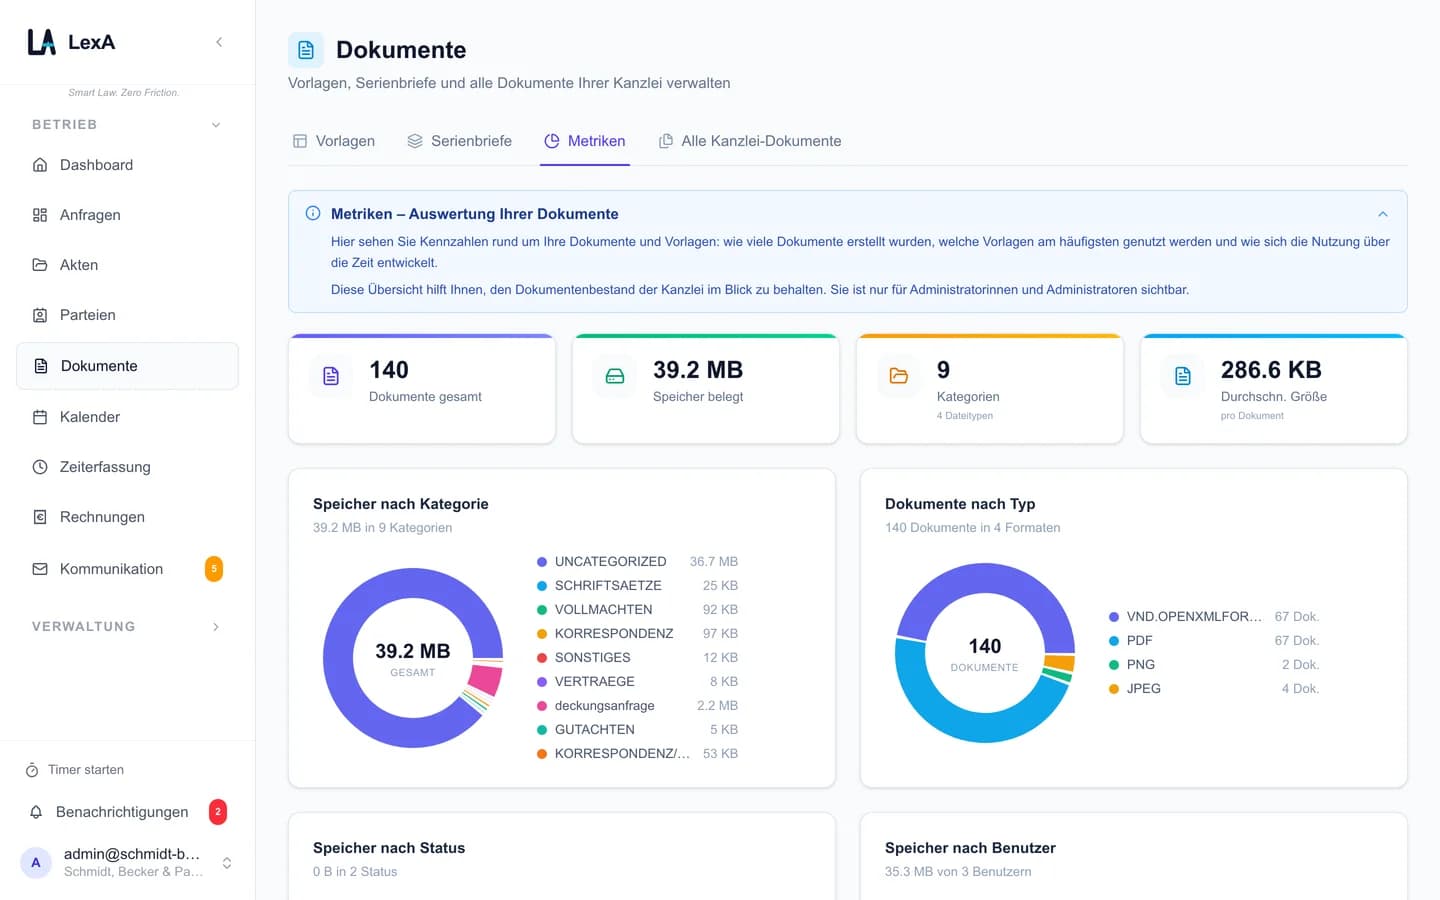Click the notification bell icon
1440x900 pixels.
click(36, 812)
